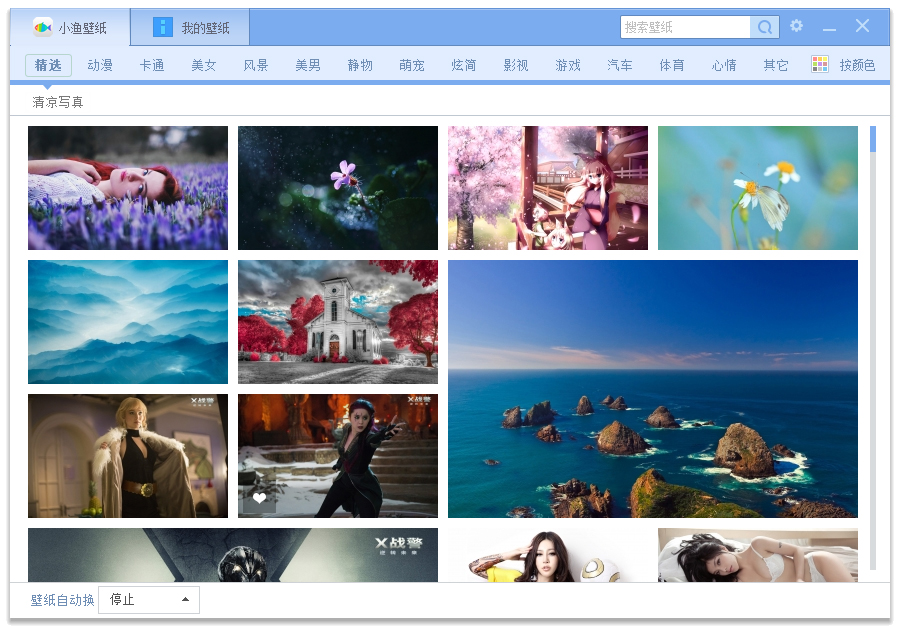Viewport: 898px width, 627px height.
Task: Open the red-haired woman in lavender wallpaper
Action: click(128, 188)
